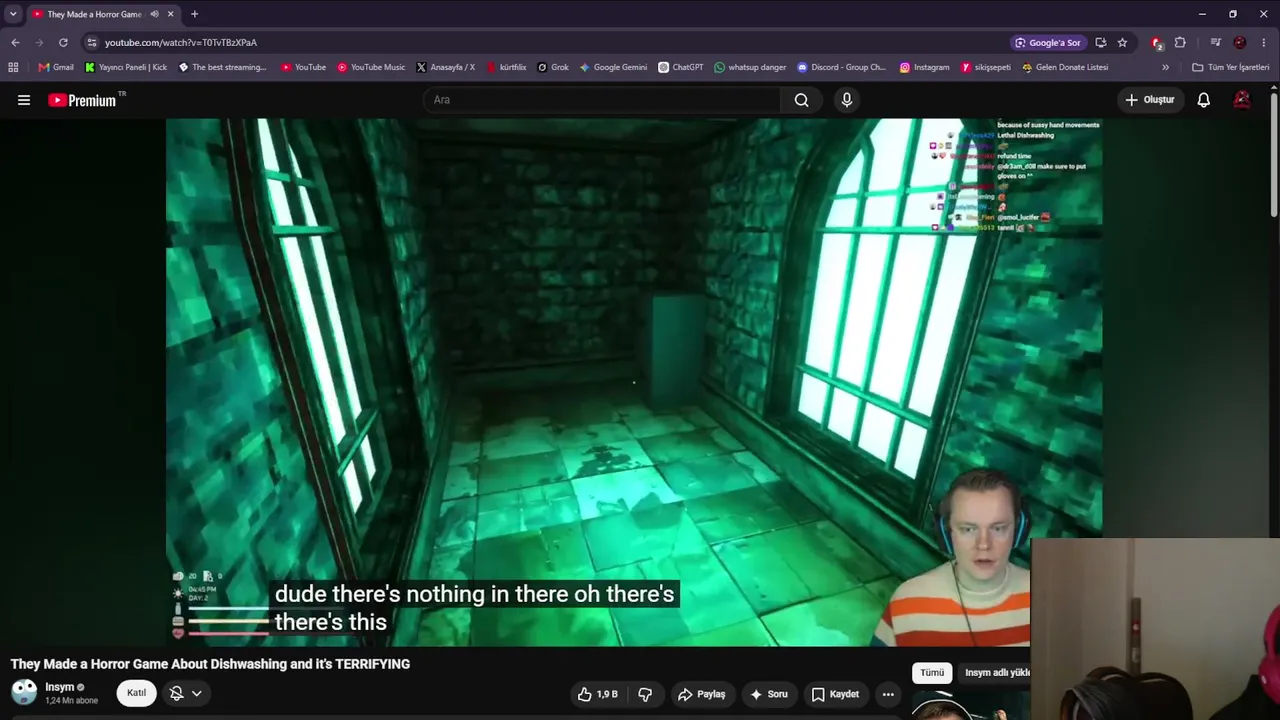The width and height of the screenshot is (1280, 720).
Task: Open kürtfilix bookmark
Action: (x=506, y=67)
